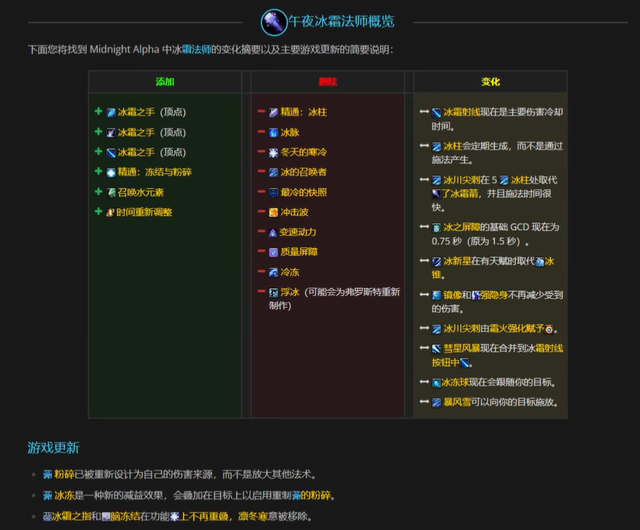The image size is (640, 530).
Task: Click the 最冷的快照 spell icon
Action: tap(273, 192)
